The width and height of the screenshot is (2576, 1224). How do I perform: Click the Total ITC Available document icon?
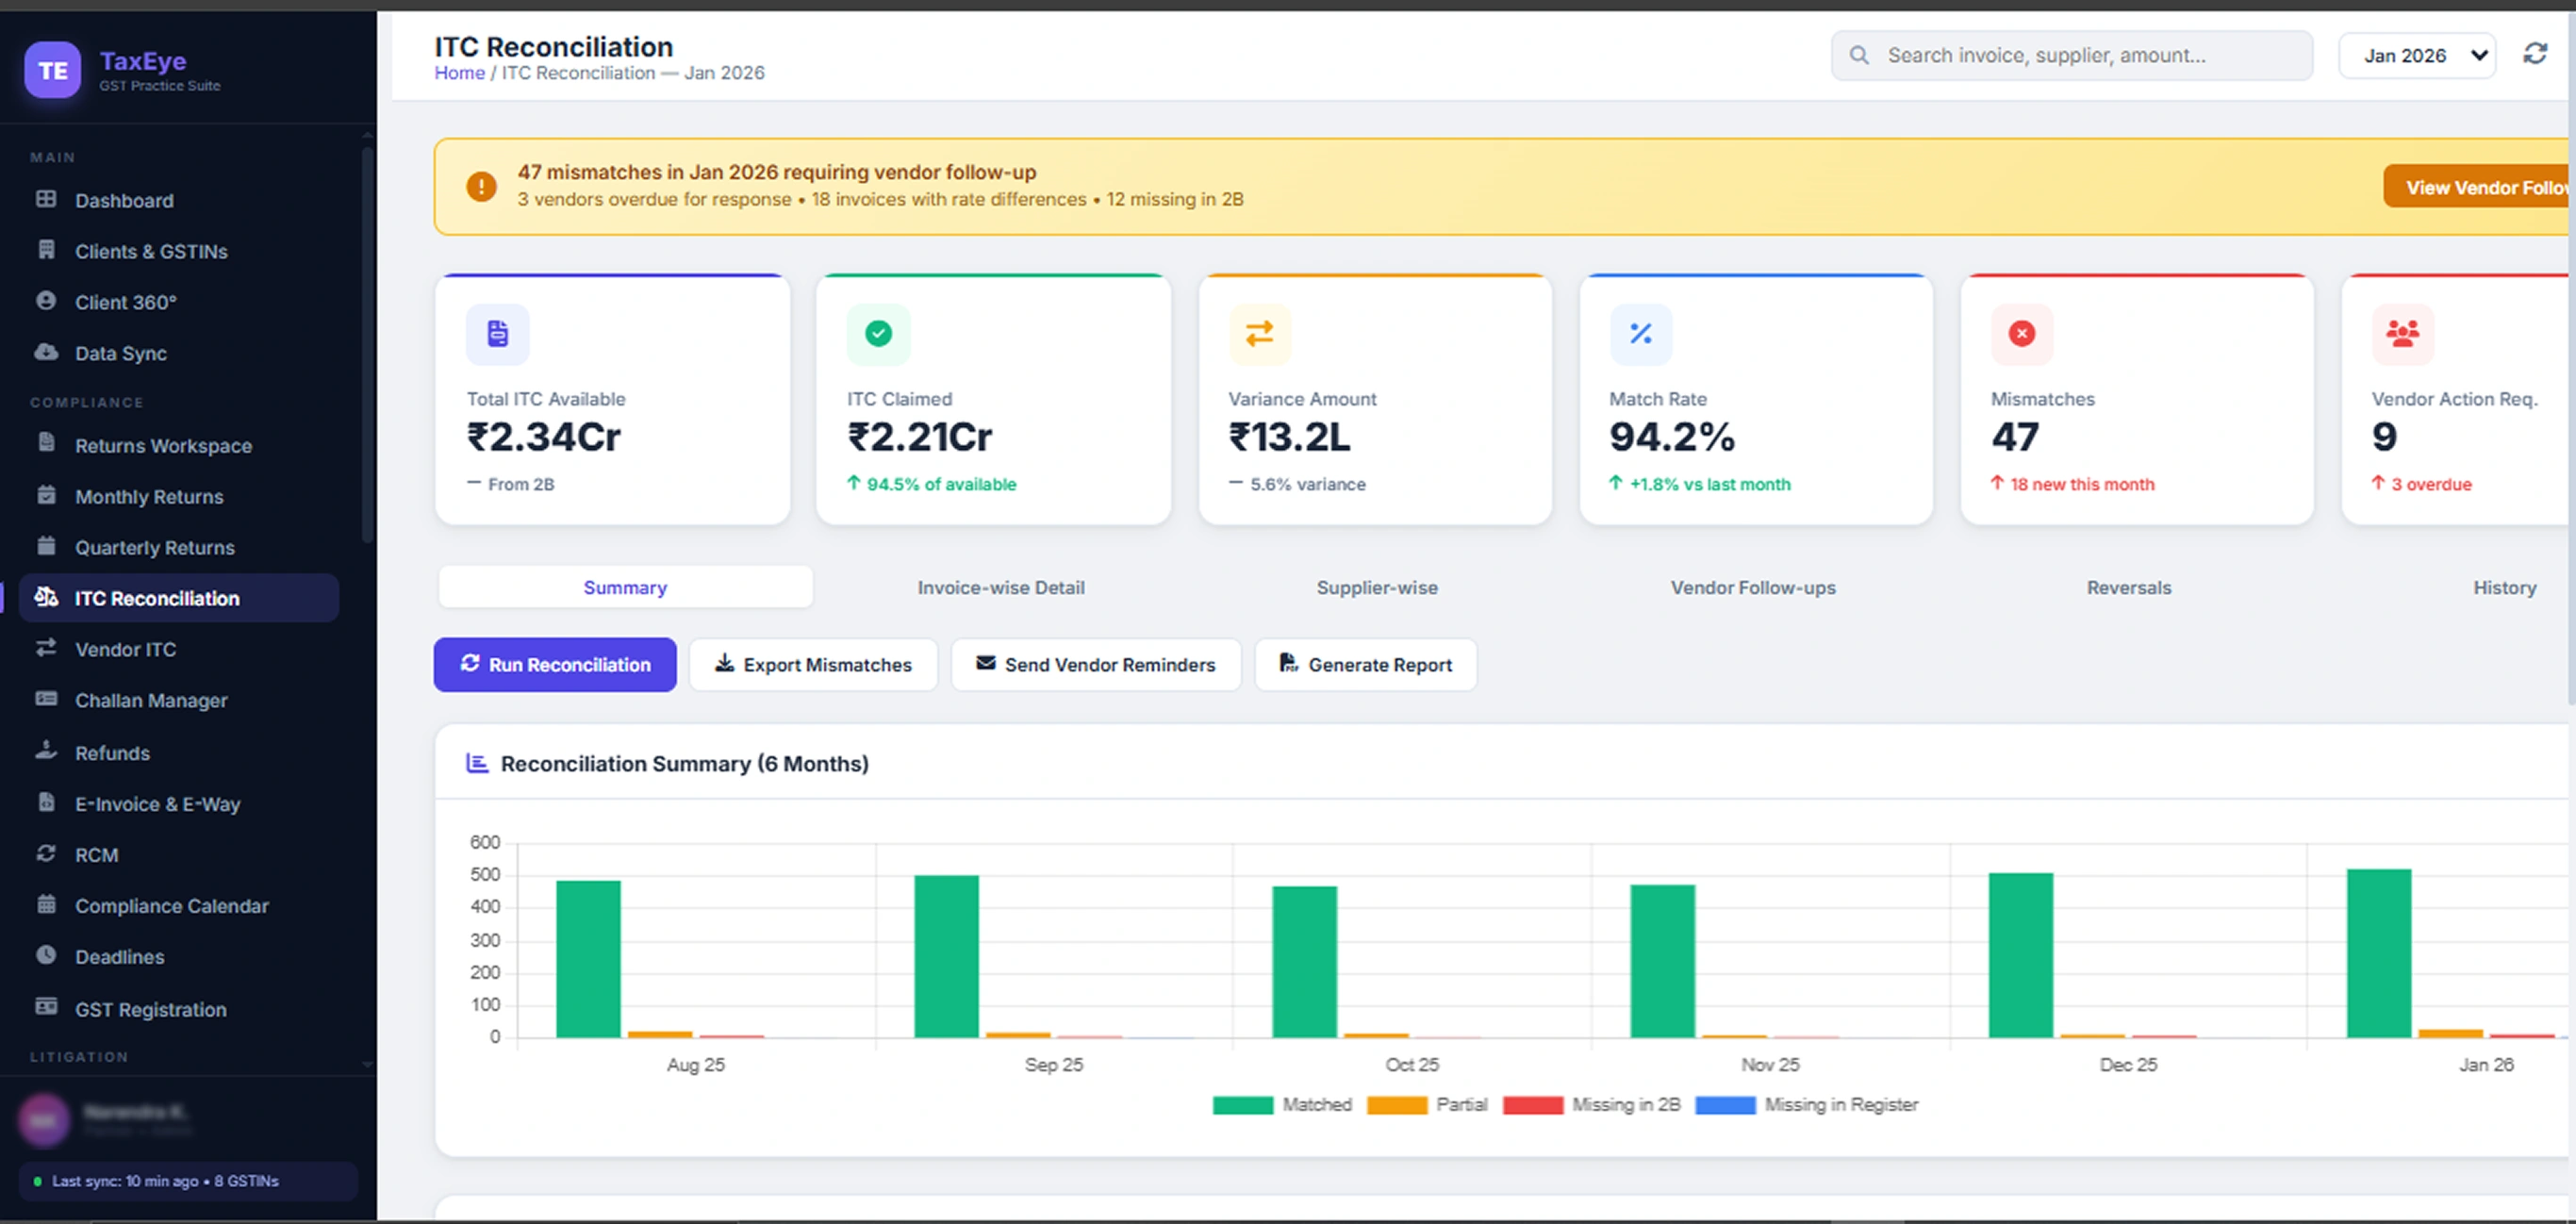click(x=497, y=334)
